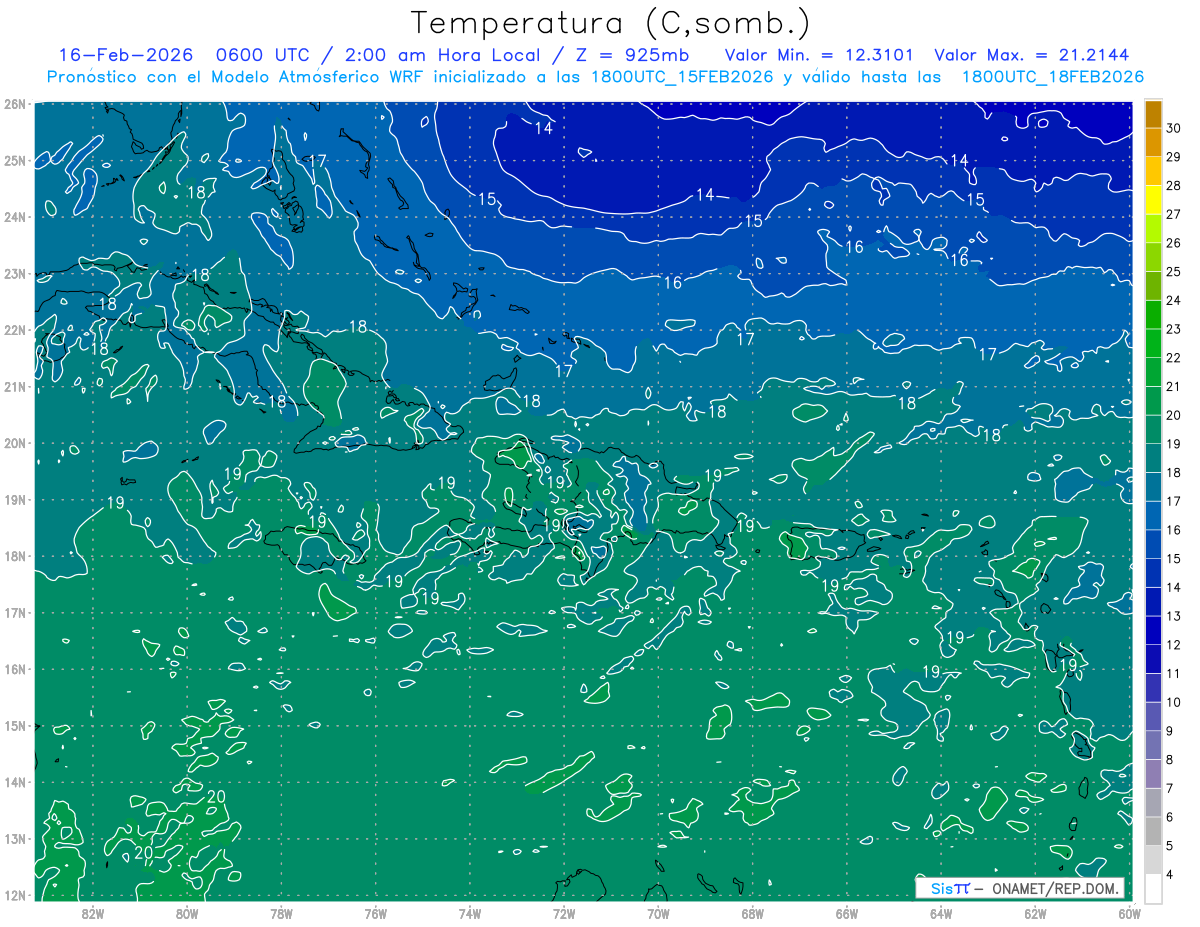This screenshot has height=927, width=1200.
Task: Click the '64W' longitude axis label
Action: tap(941, 912)
